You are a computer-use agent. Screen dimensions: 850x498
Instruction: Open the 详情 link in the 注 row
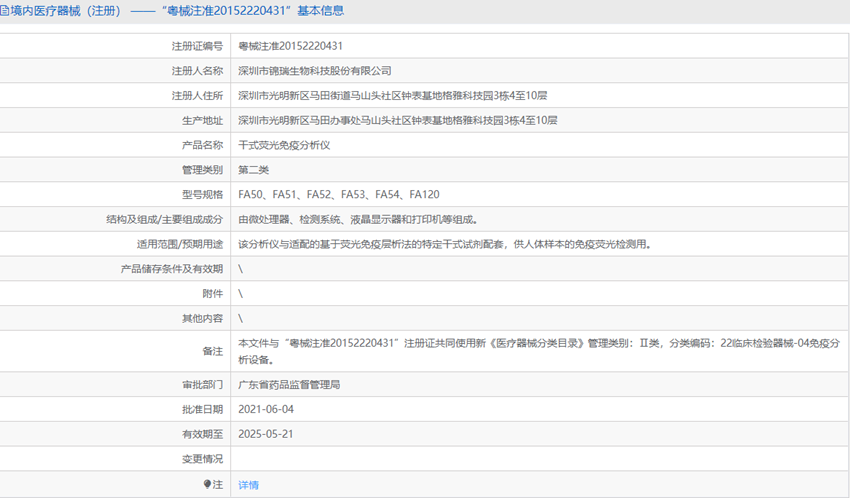coord(248,485)
